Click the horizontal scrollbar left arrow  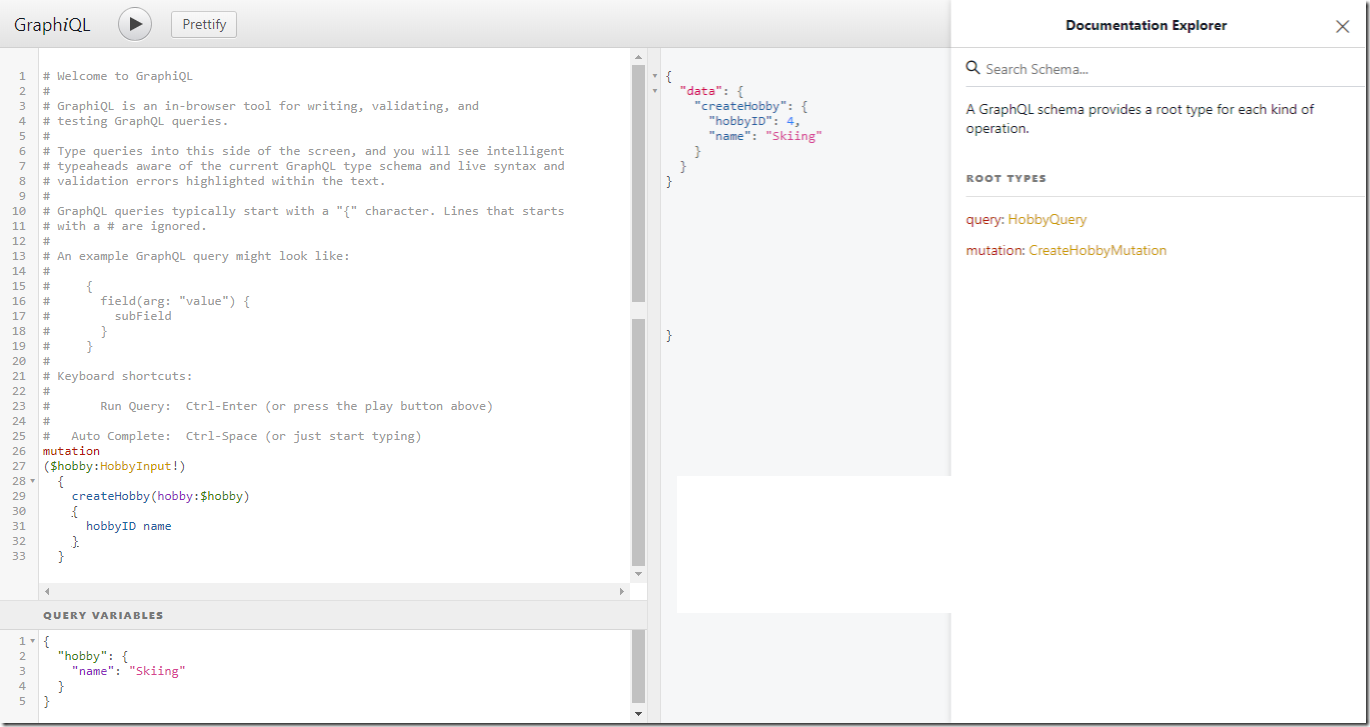pyautogui.click(x=47, y=592)
